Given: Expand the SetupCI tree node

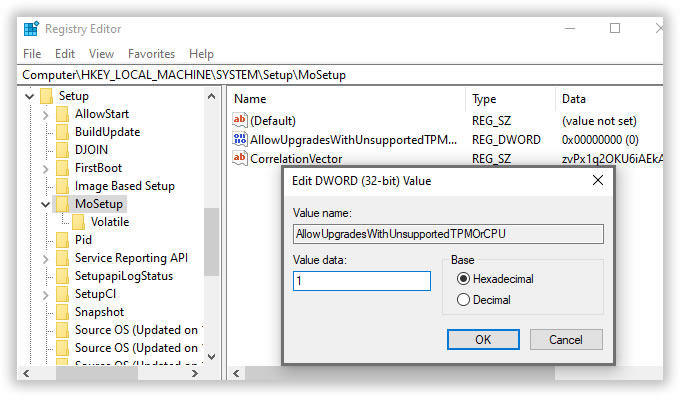Looking at the screenshot, I should [46, 295].
